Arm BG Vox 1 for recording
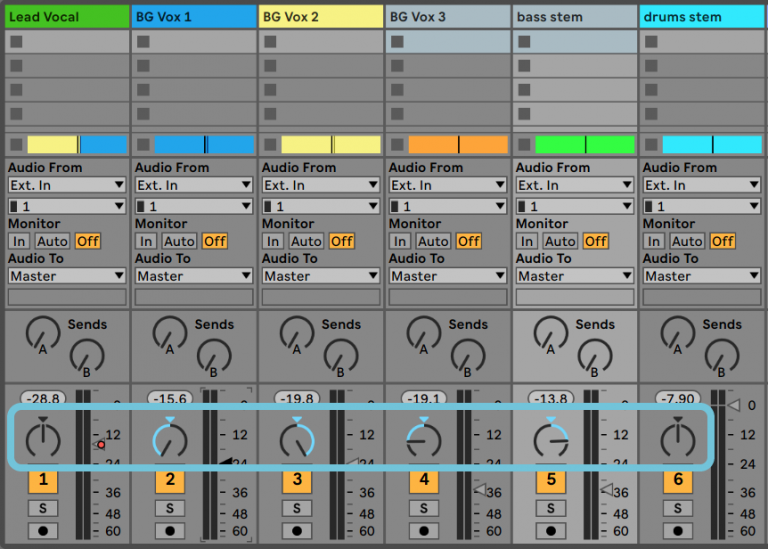The width and height of the screenshot is (768, 549). [x=170, y=531]
